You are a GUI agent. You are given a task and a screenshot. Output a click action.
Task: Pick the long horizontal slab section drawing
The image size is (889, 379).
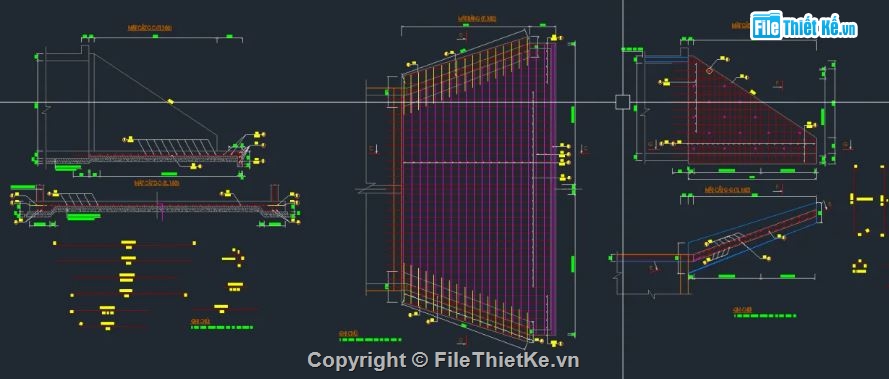(x=157, y=206)
